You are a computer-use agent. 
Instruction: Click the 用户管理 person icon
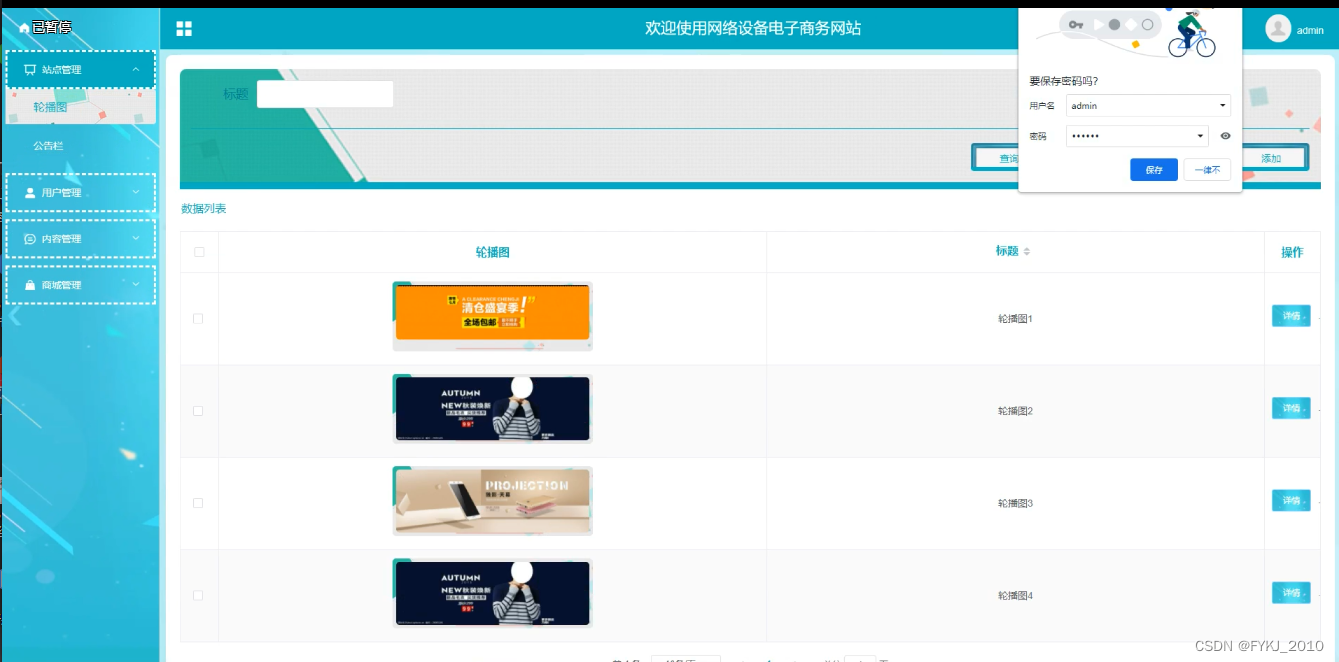pos(30,192)
